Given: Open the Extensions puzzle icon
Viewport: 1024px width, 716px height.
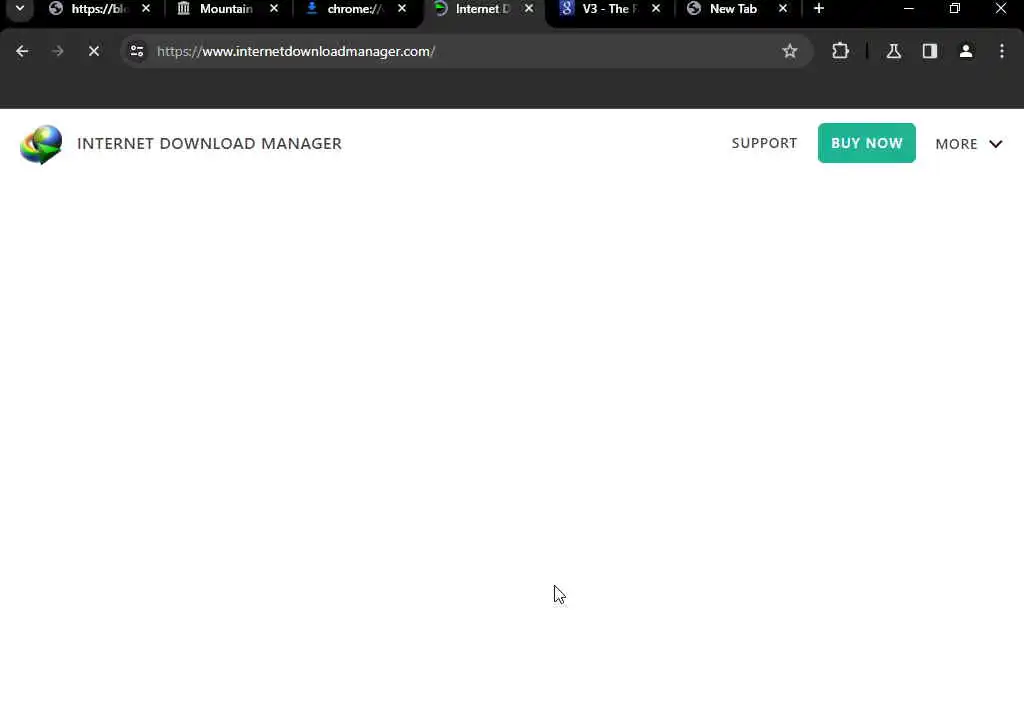Looking at the screenshot, I should coord(840,51).
